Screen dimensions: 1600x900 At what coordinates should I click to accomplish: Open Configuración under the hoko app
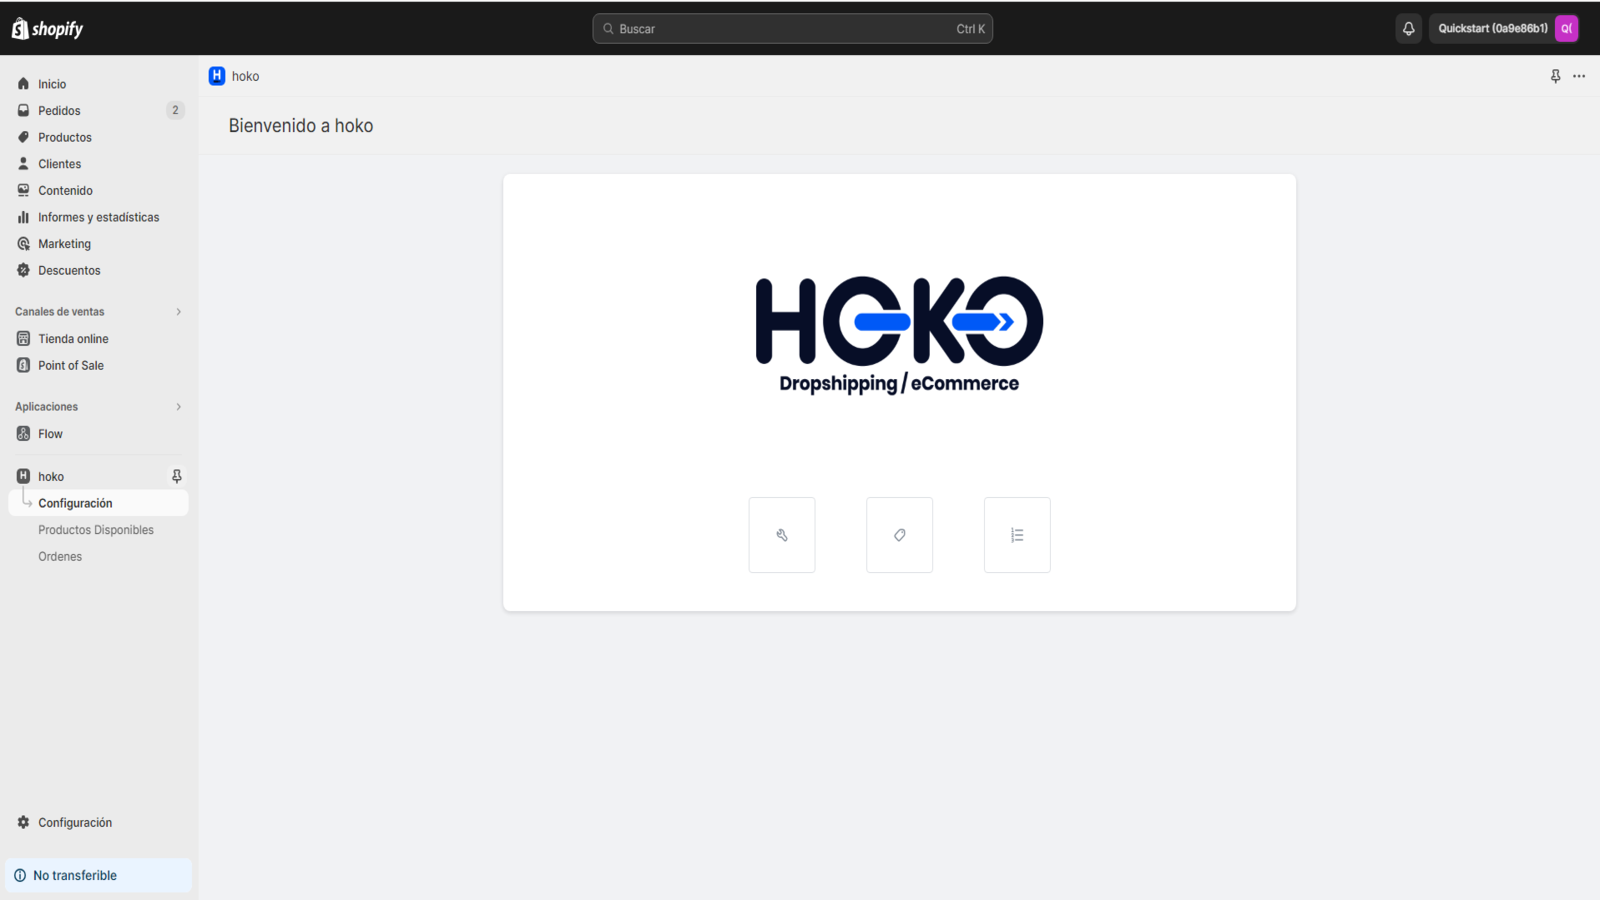(x=98, y=503)
